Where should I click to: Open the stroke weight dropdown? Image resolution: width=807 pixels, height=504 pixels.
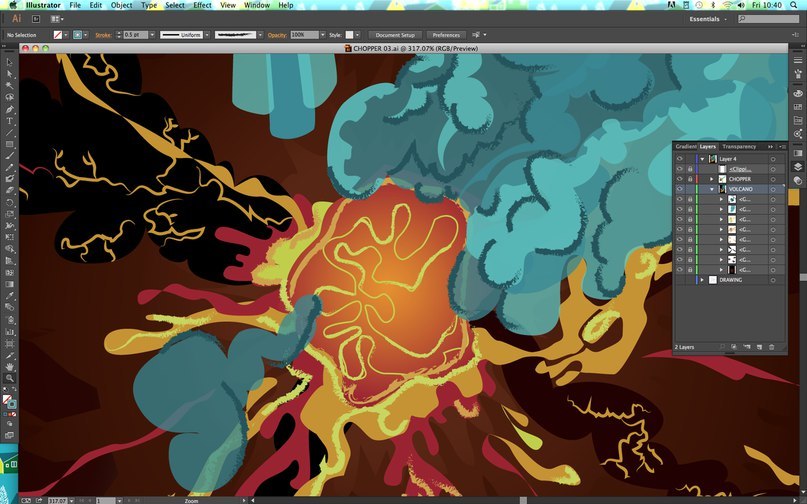[x=152, y=35]
